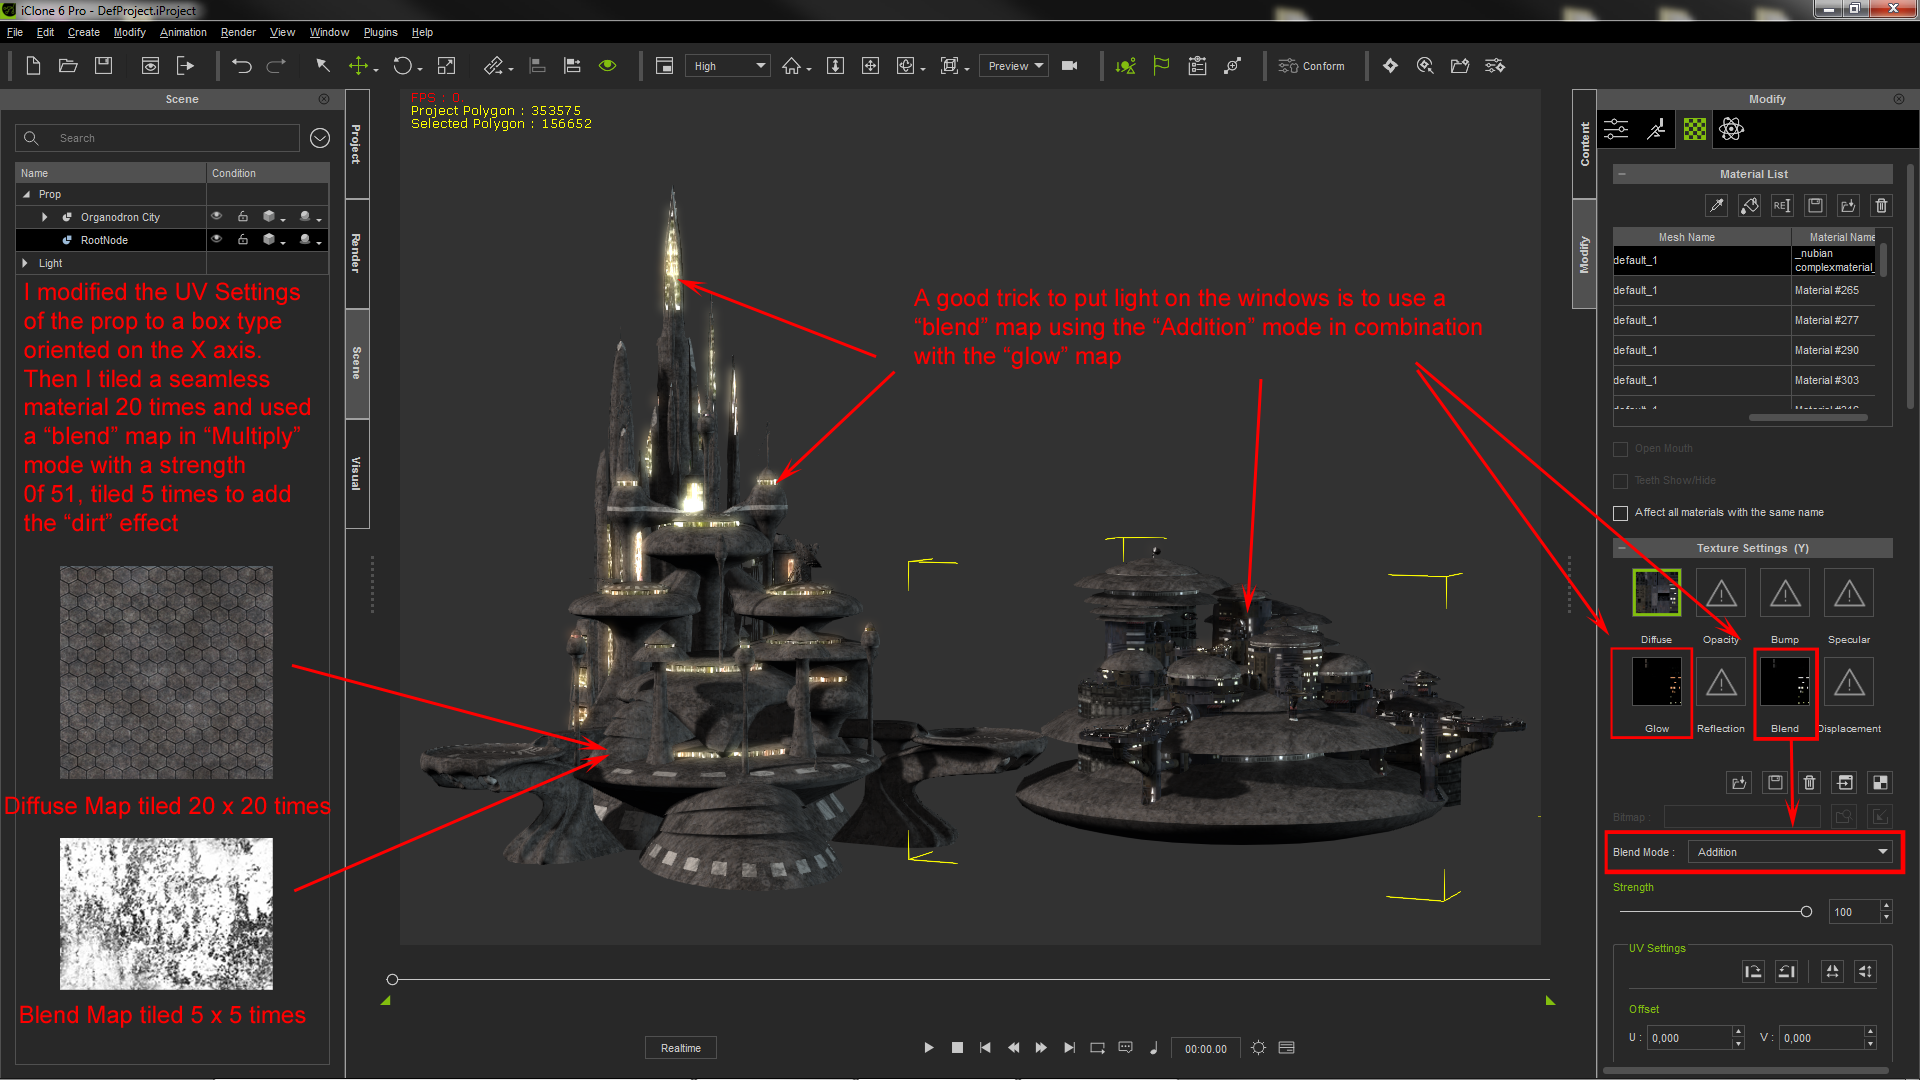The height and width of the screenshot is (1080, 1920).
Task: Check Affect all materials with same name
Action: click(1621, 513)
